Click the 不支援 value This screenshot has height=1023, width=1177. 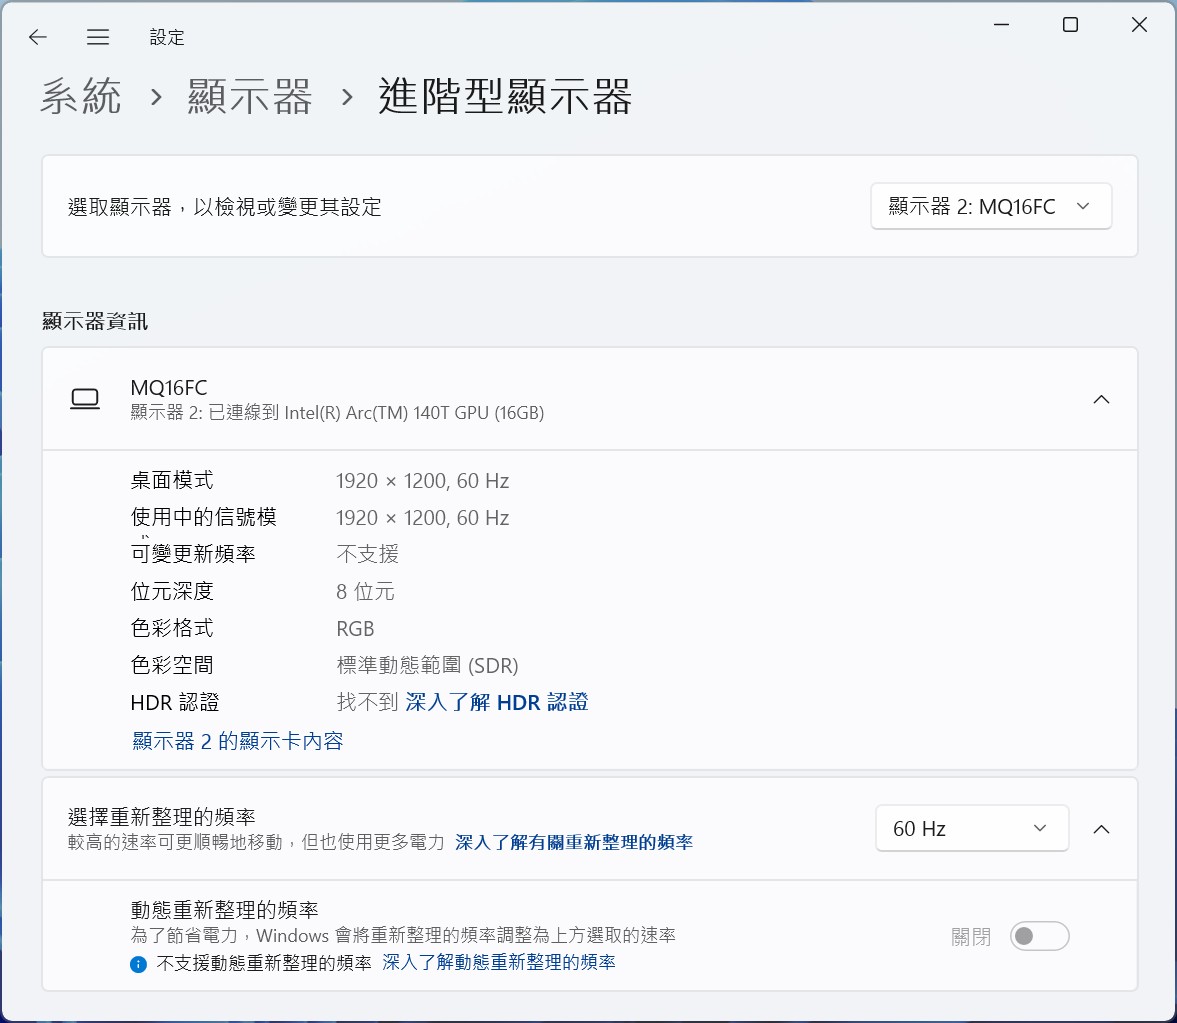click(x=367, y=554)
